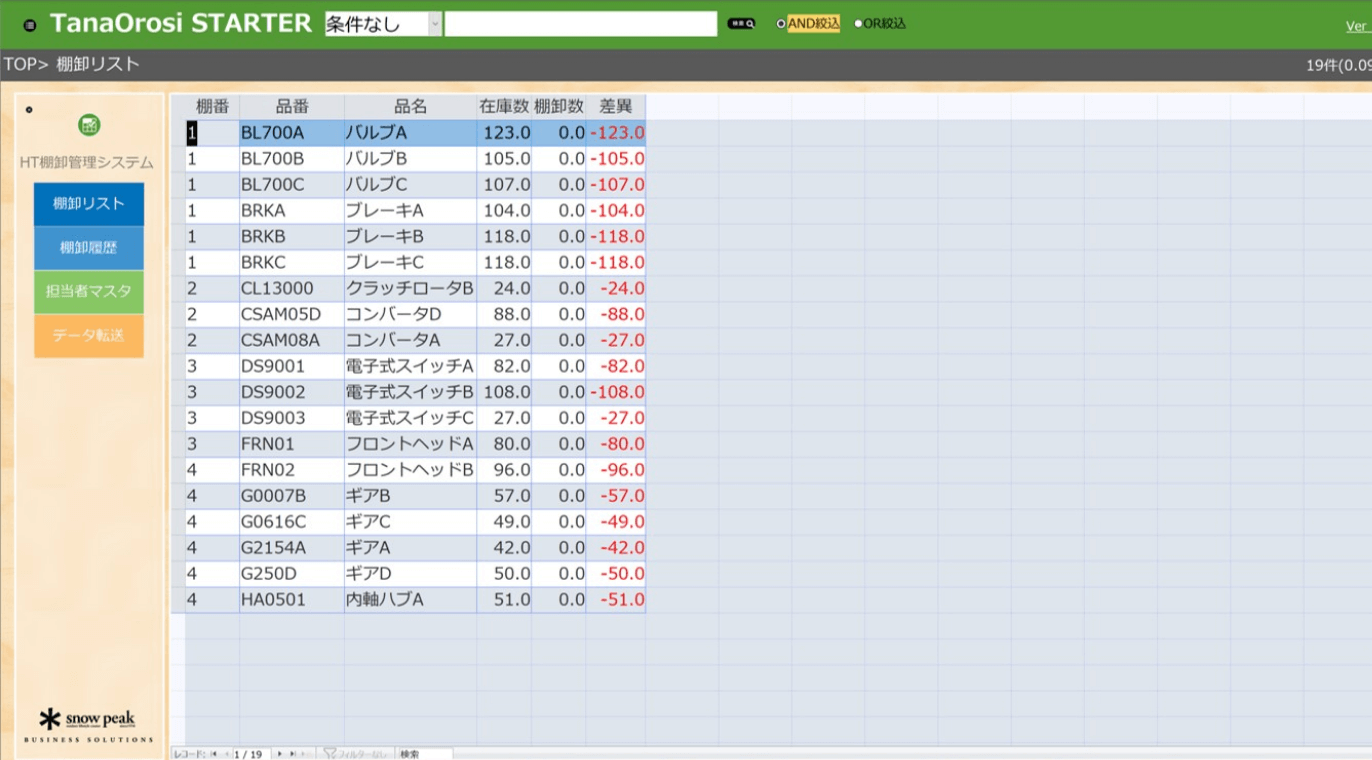Click the header search text field
The width and height of the screenshot is (1372, 760).
point(581,24)
